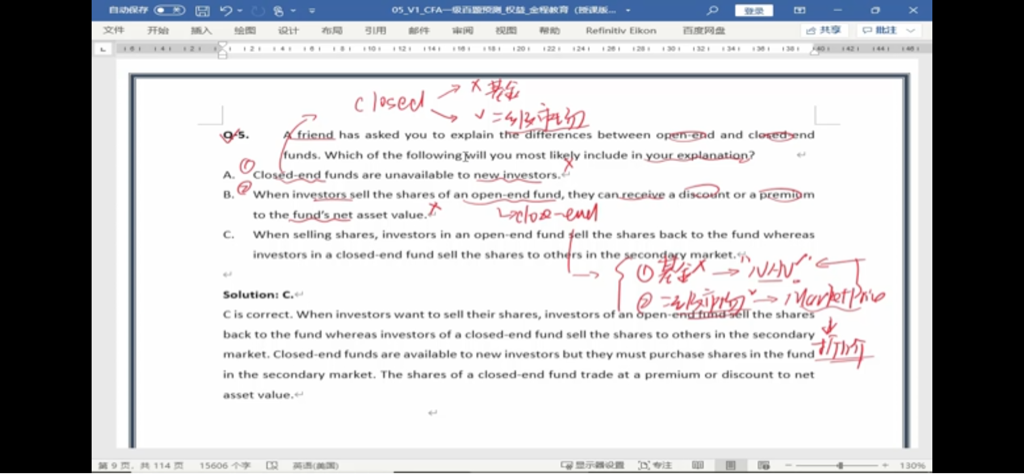
Task: Click the 批注 comments button
Action: (880, 30)
